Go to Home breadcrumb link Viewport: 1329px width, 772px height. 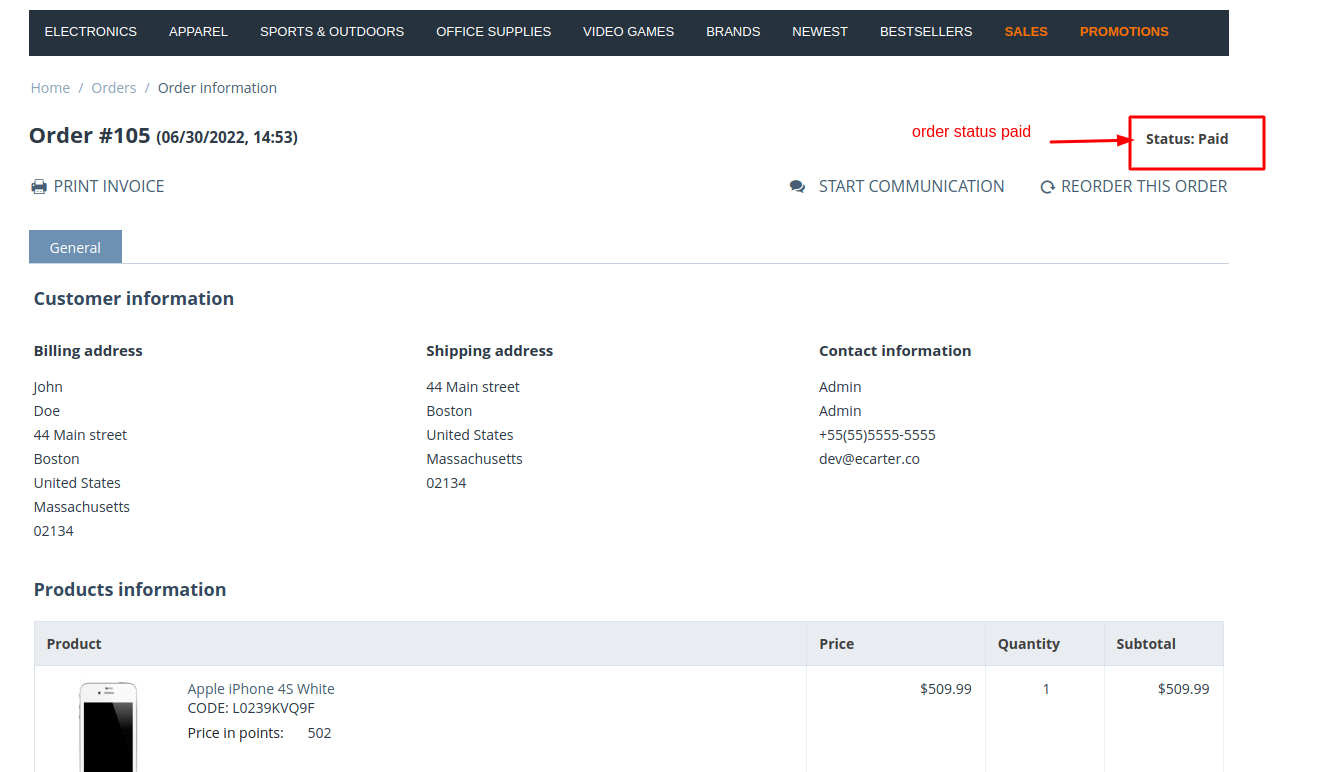point(50,88)
